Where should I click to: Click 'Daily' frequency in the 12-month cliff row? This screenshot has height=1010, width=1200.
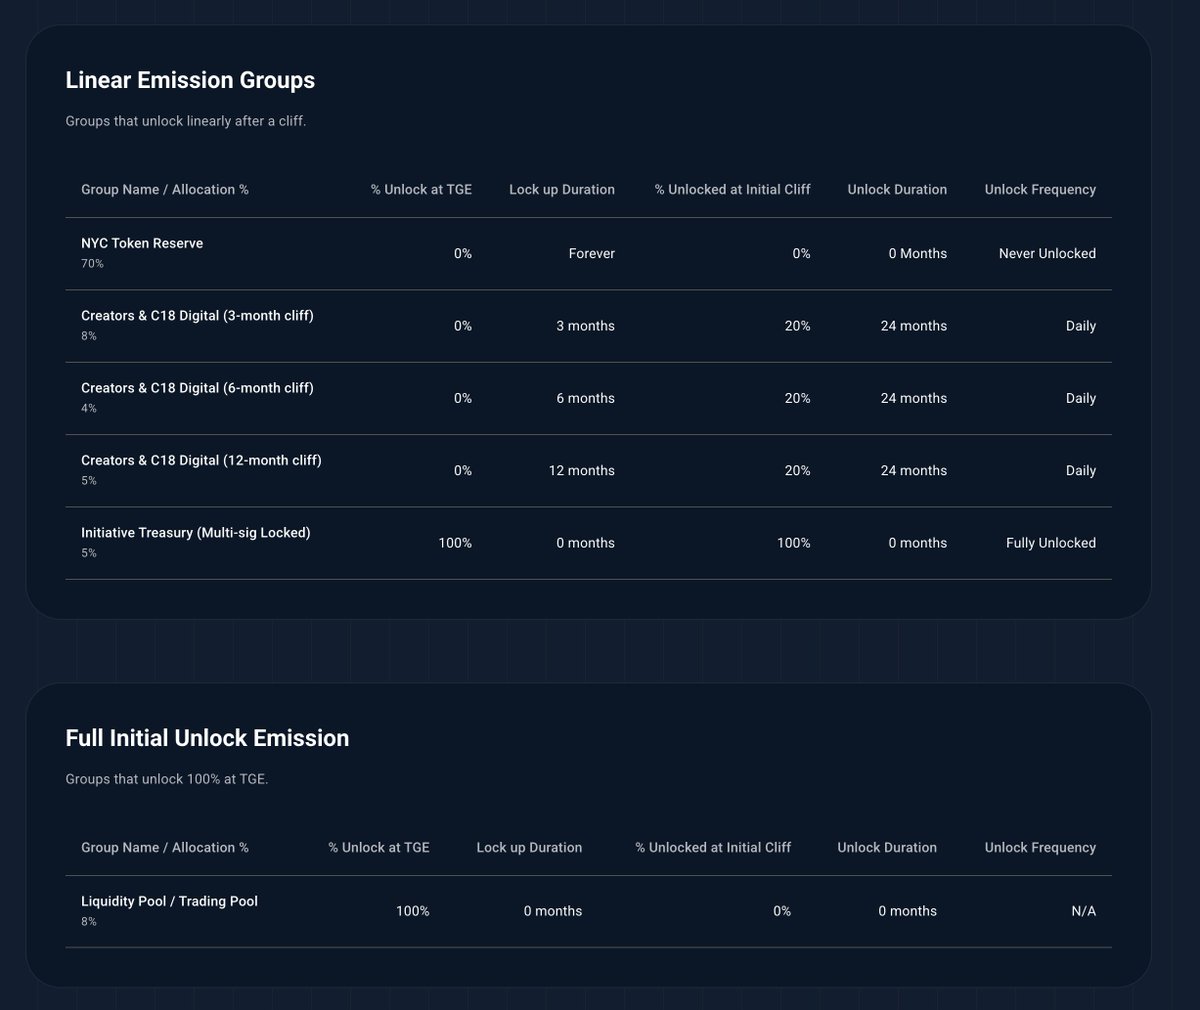[x=1081, y=471]
